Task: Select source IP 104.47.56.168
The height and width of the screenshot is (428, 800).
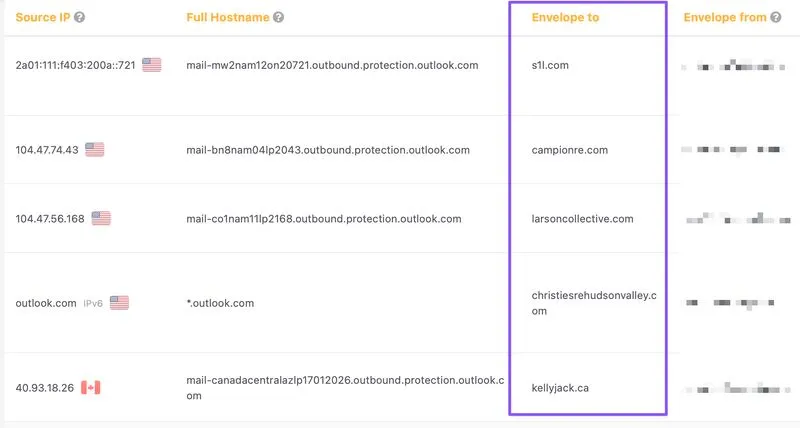Action: tap(50, 219)
